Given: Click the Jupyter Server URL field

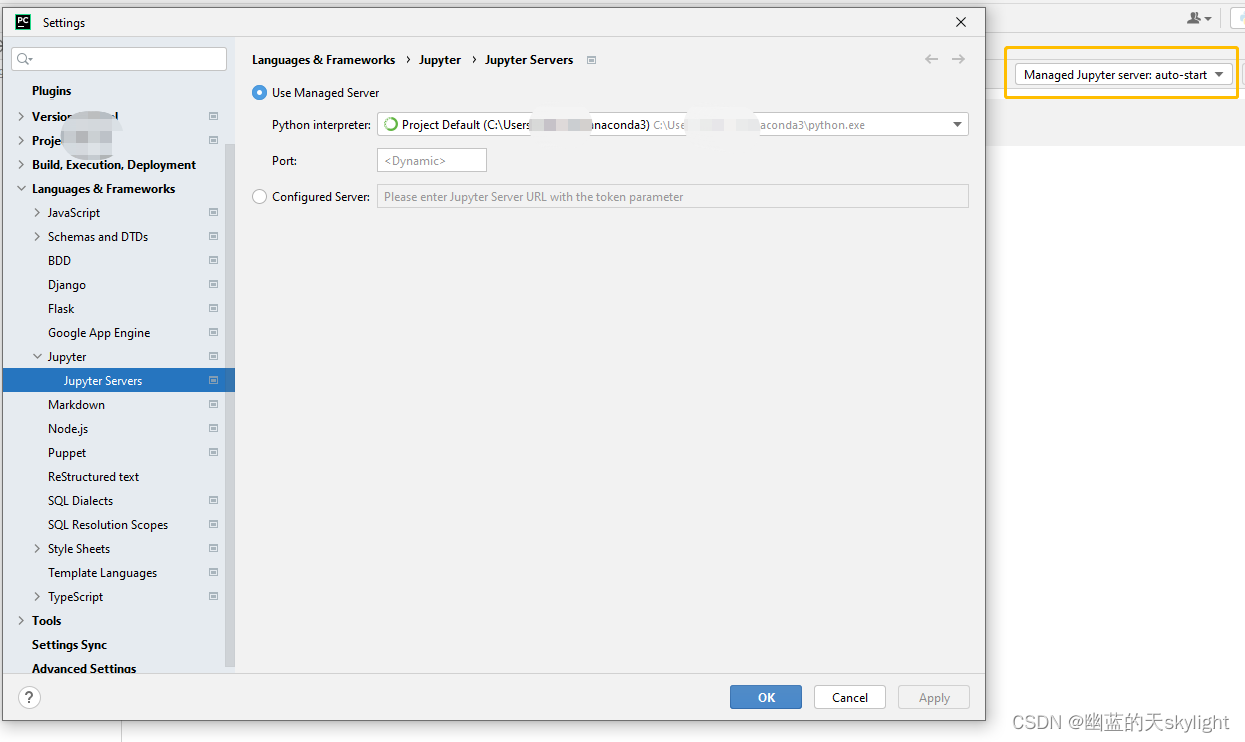Looking at the screenshot, I should pyautogui.click(x=672, y=197).
